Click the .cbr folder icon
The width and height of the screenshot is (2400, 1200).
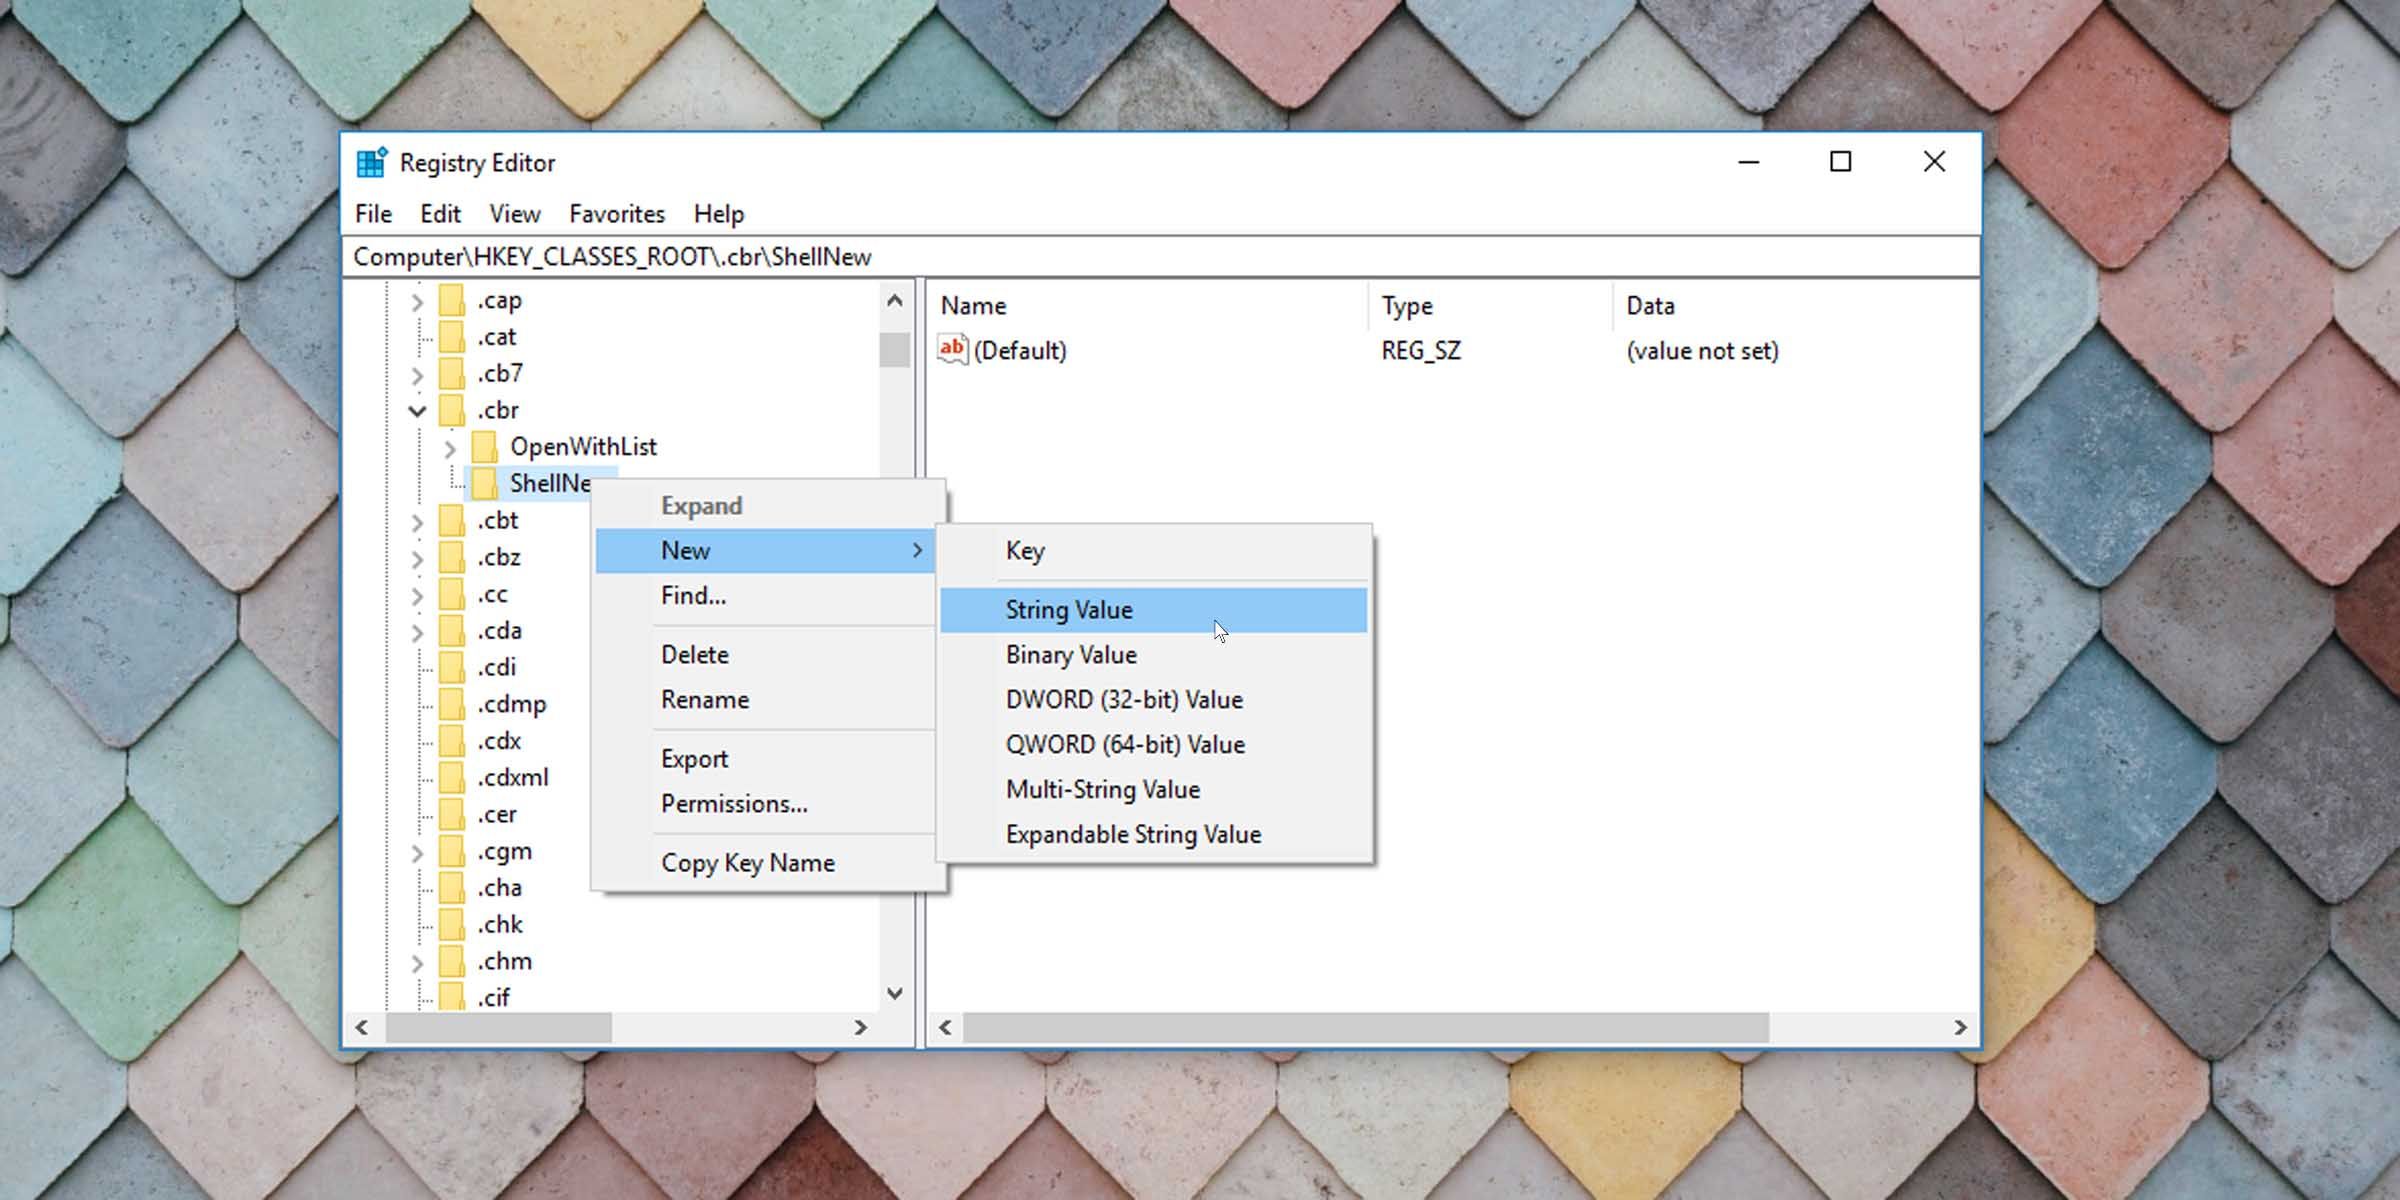452,410
